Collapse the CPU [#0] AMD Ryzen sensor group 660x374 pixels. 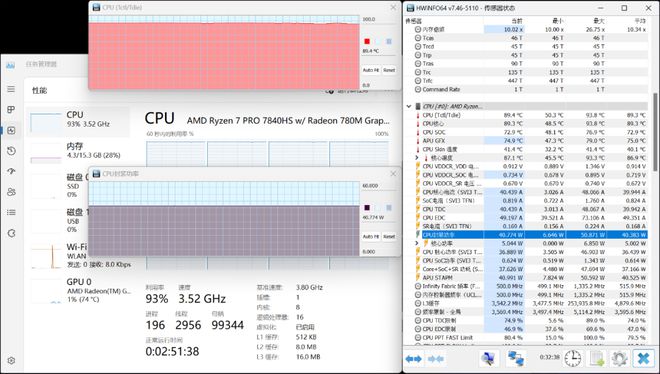409,106
